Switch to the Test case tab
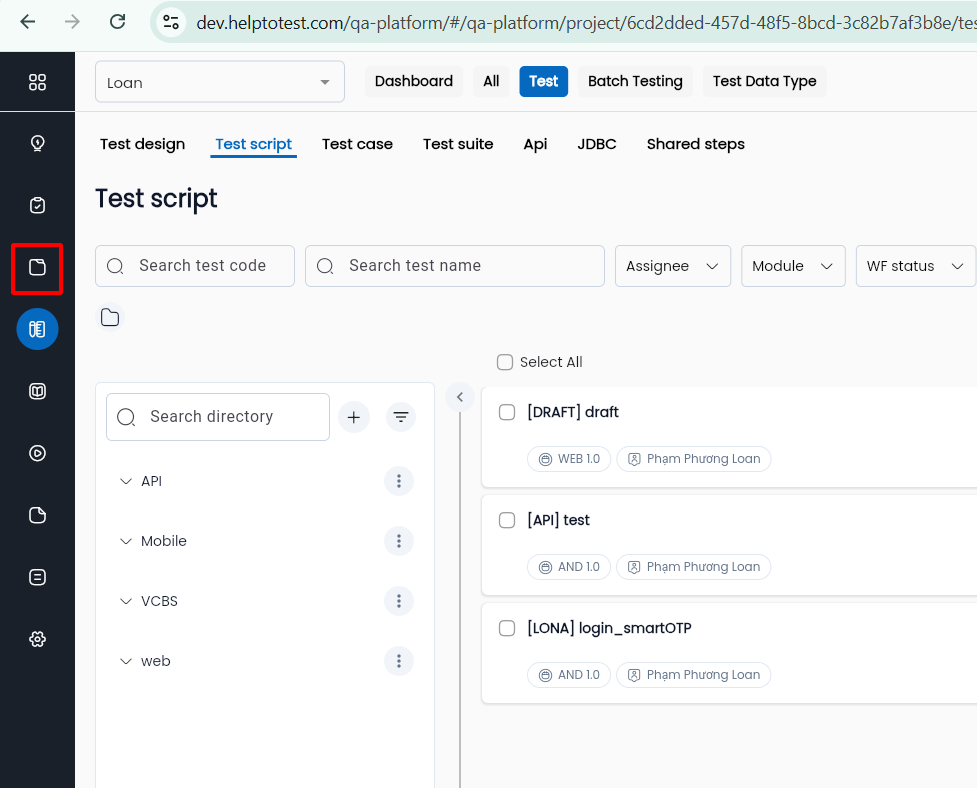The width and height of the screenshot is (977, 788). [x=357, y=144]
